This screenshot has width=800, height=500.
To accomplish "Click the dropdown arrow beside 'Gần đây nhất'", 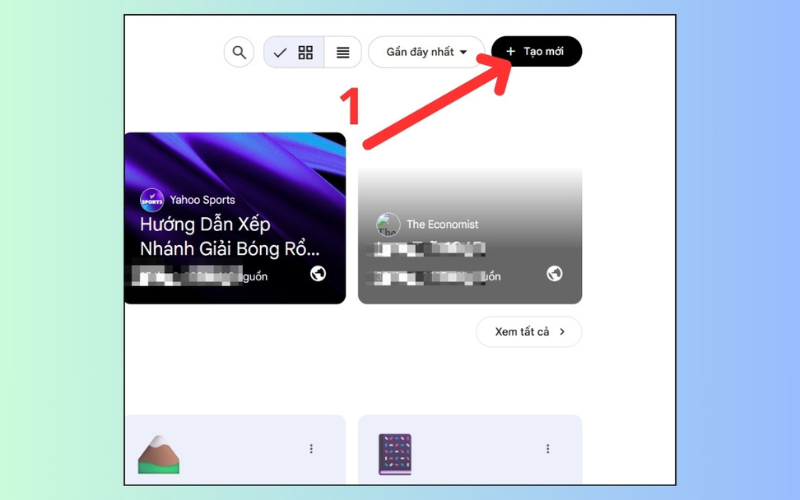I will pos(463,52).
